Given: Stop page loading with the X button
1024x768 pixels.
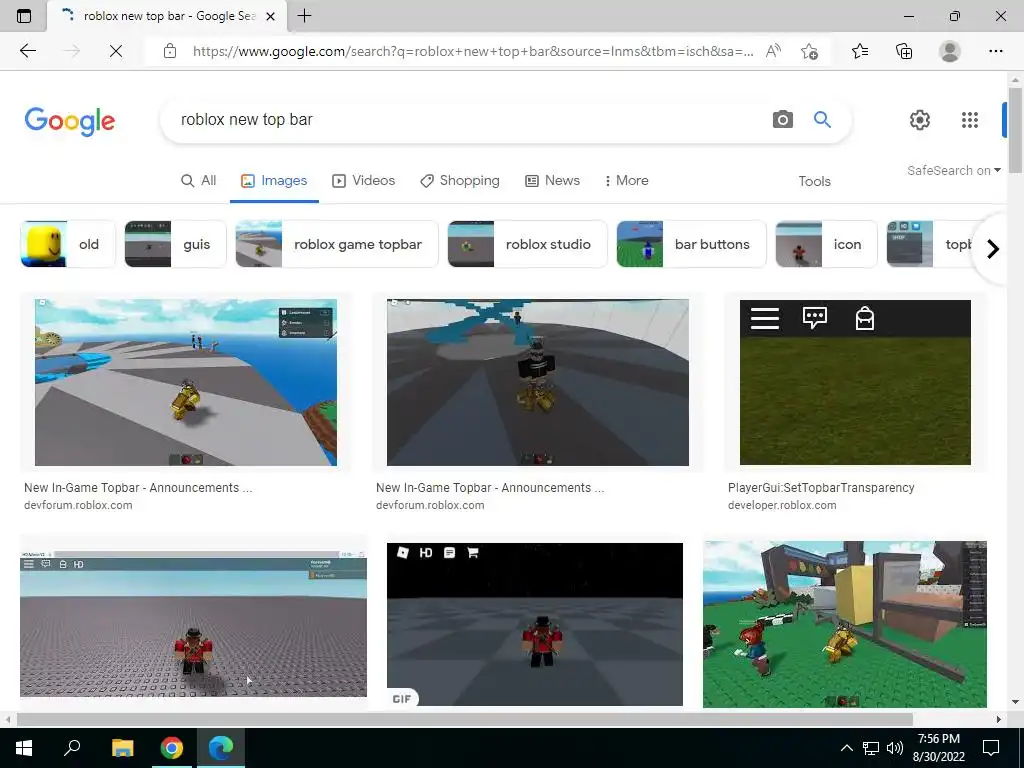Looking at the screenshot, I should point(116,51).
